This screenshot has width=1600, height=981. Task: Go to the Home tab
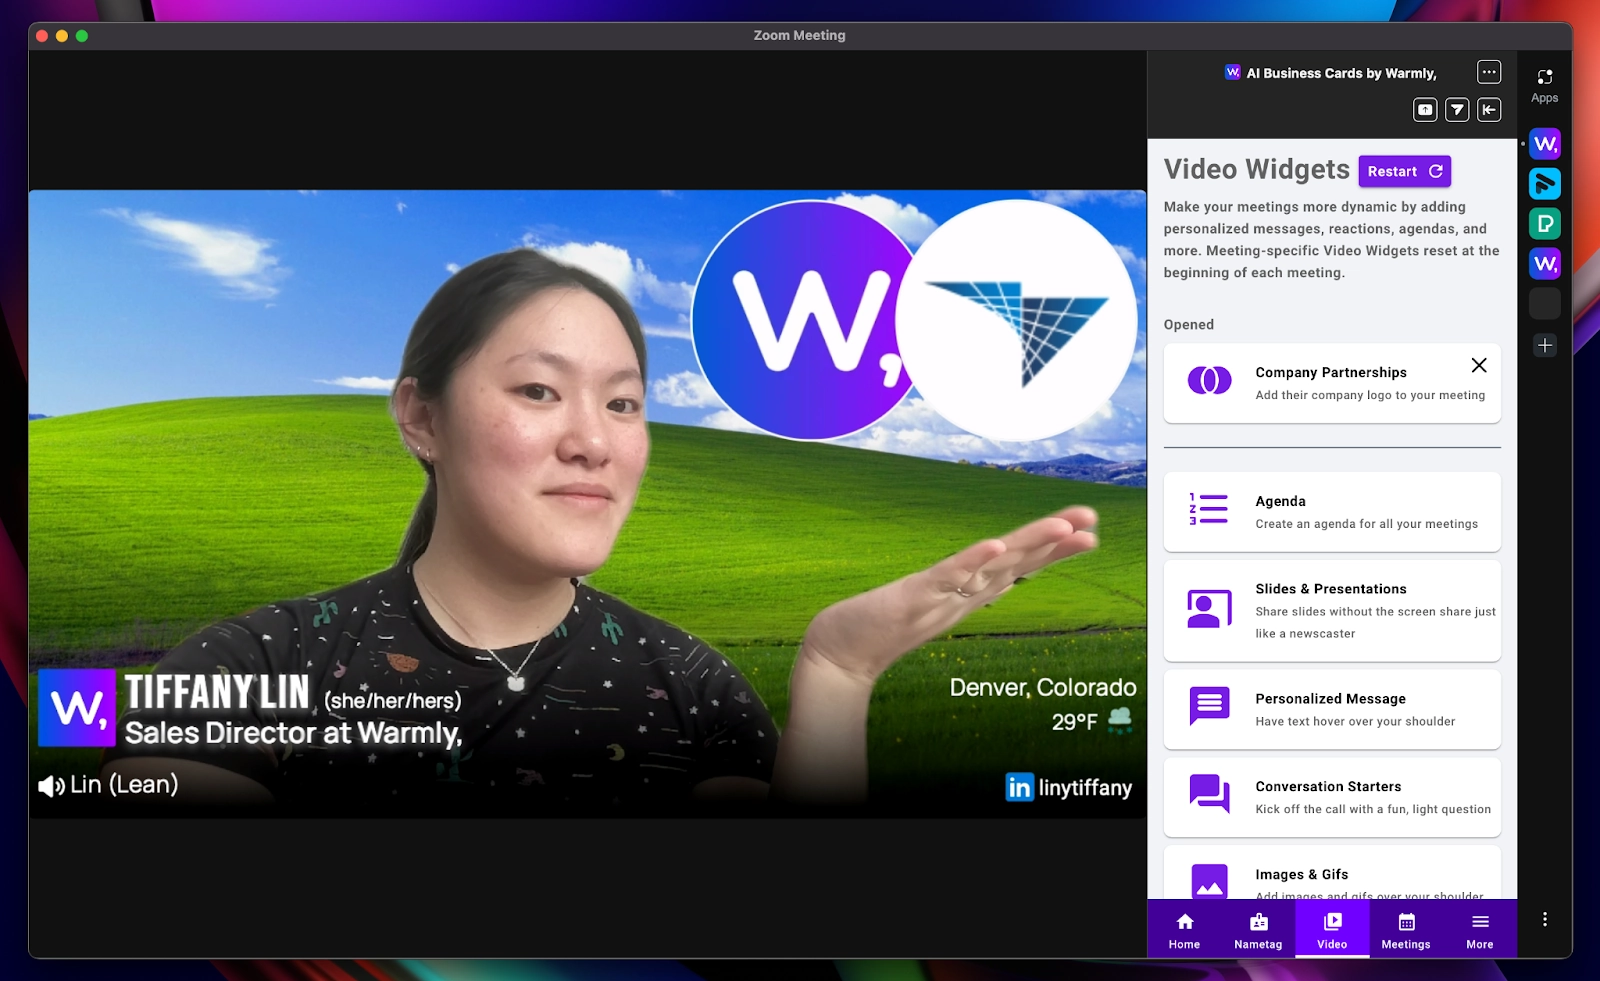click(1184, 930)
